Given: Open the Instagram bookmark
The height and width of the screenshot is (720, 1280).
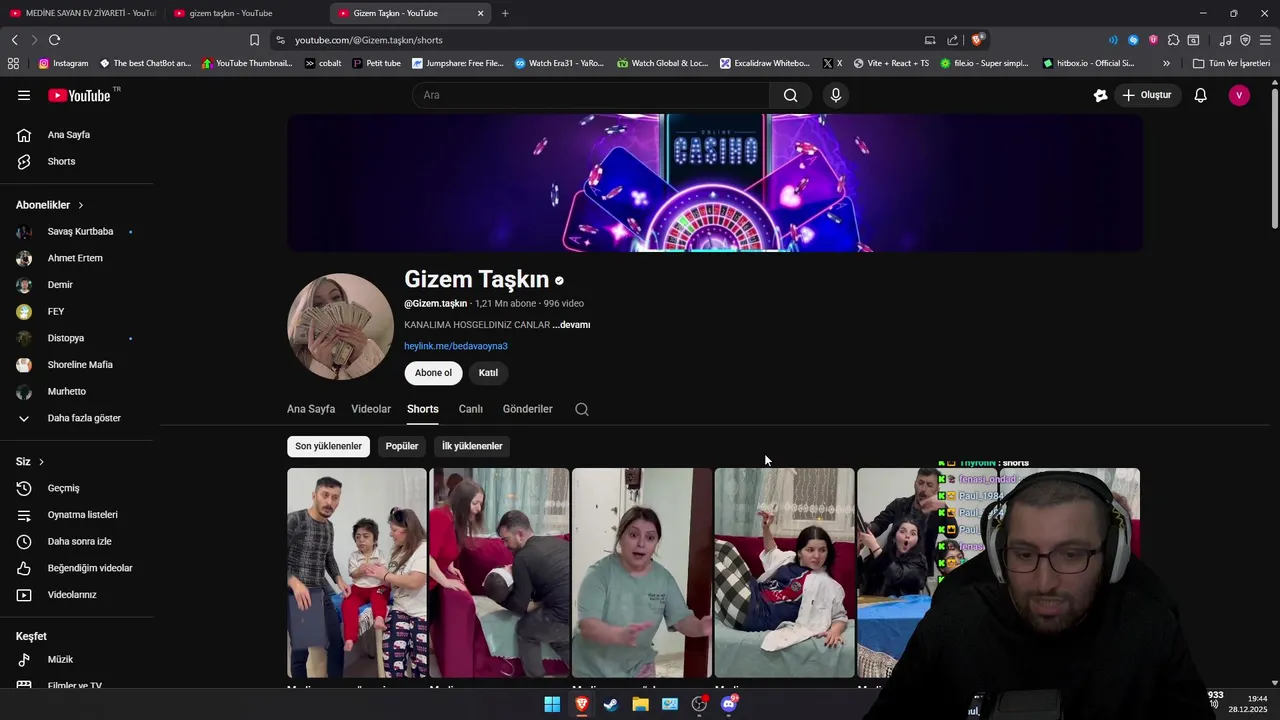Looking at the screenshot, I should pyautogui.click(x=63, y=63).
